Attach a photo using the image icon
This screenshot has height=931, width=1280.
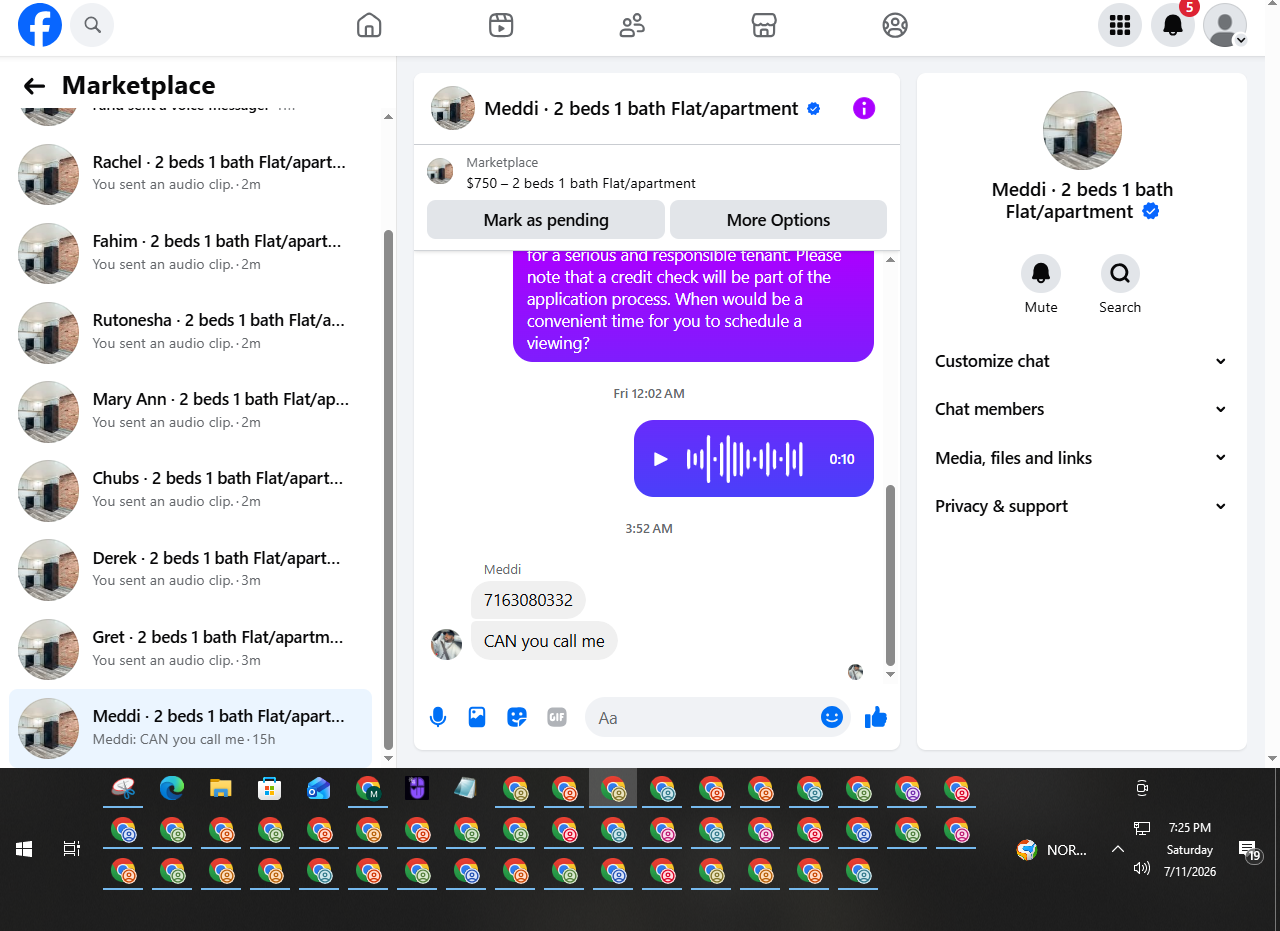tap(477, 717)
